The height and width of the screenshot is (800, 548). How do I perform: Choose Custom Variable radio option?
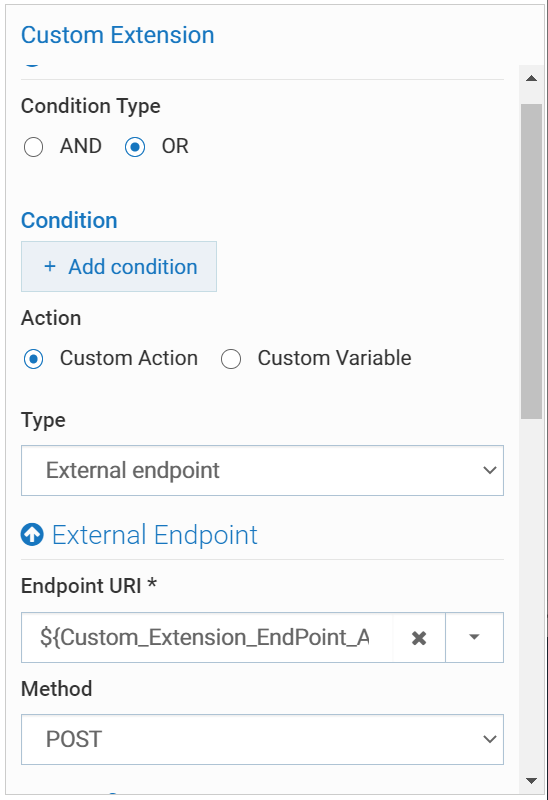click(231, 359)
